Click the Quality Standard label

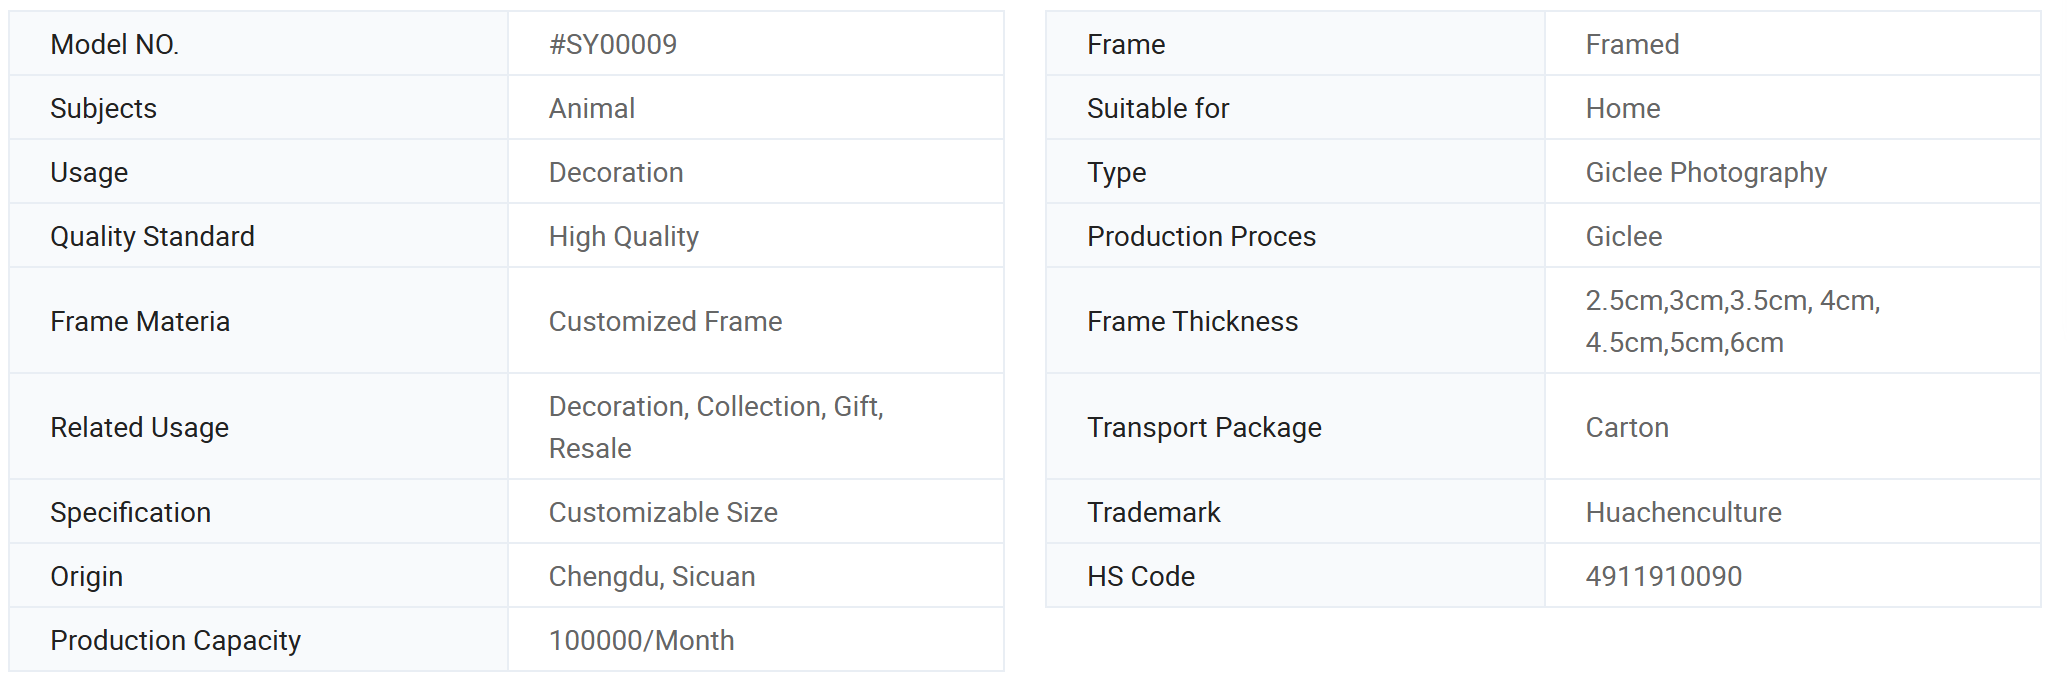[x=152, y=236]
